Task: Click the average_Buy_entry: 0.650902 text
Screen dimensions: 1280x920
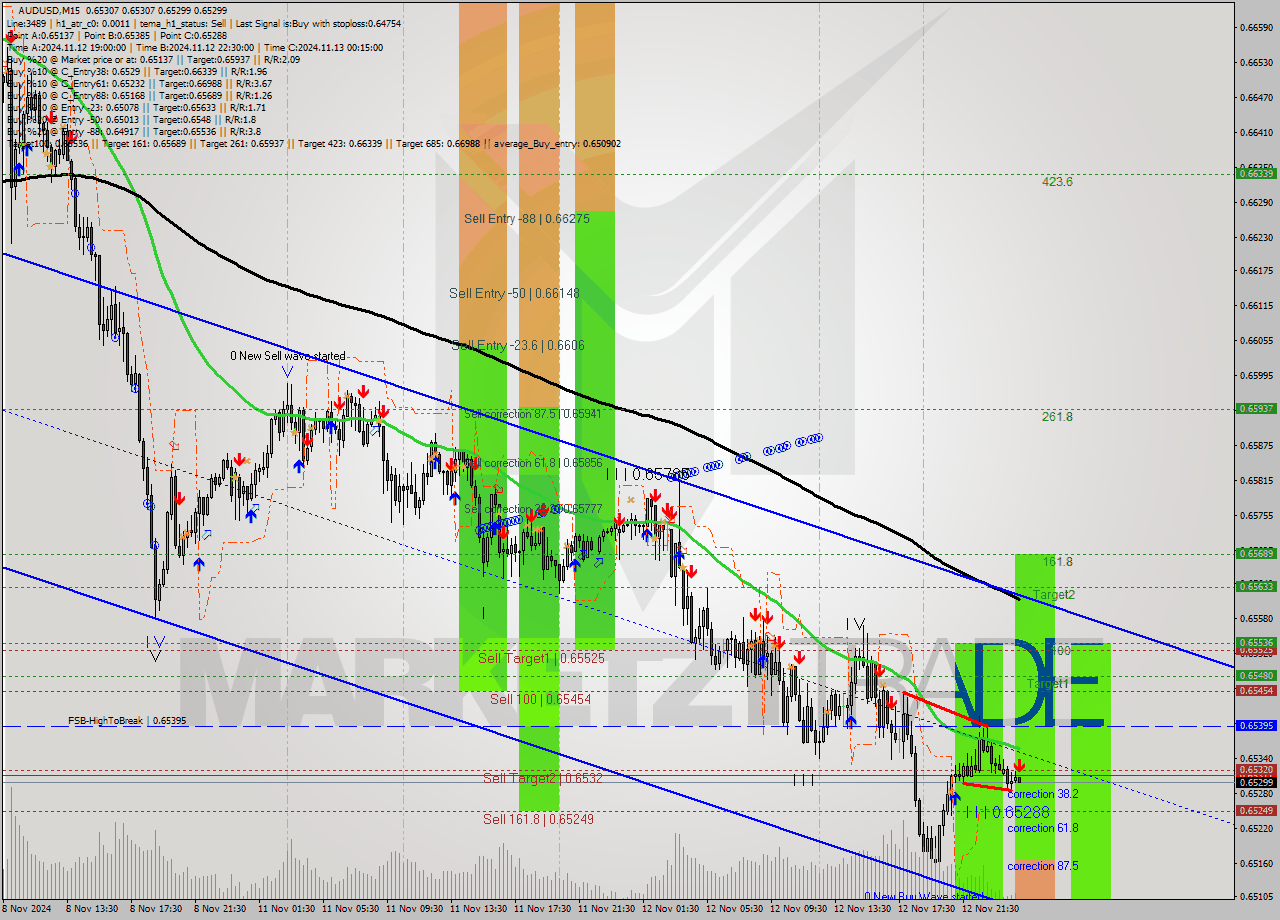Action: coord(557,144)
